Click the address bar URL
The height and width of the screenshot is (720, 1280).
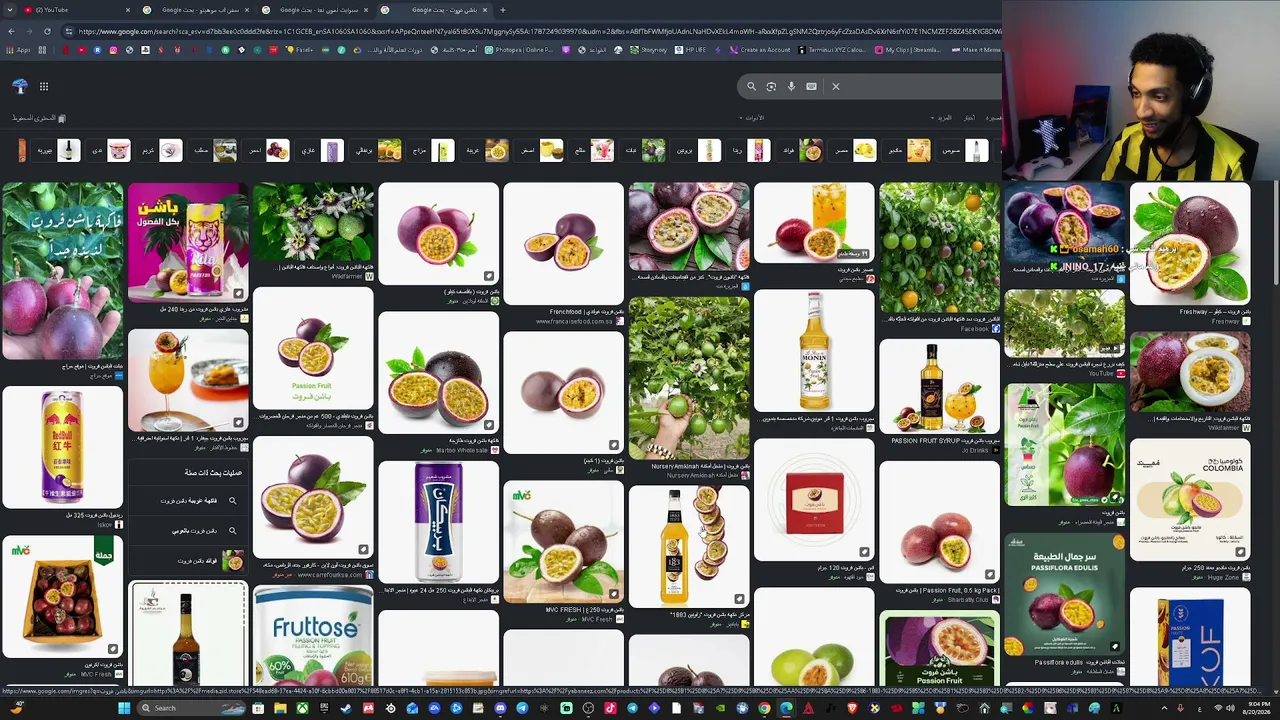[540, 31]
